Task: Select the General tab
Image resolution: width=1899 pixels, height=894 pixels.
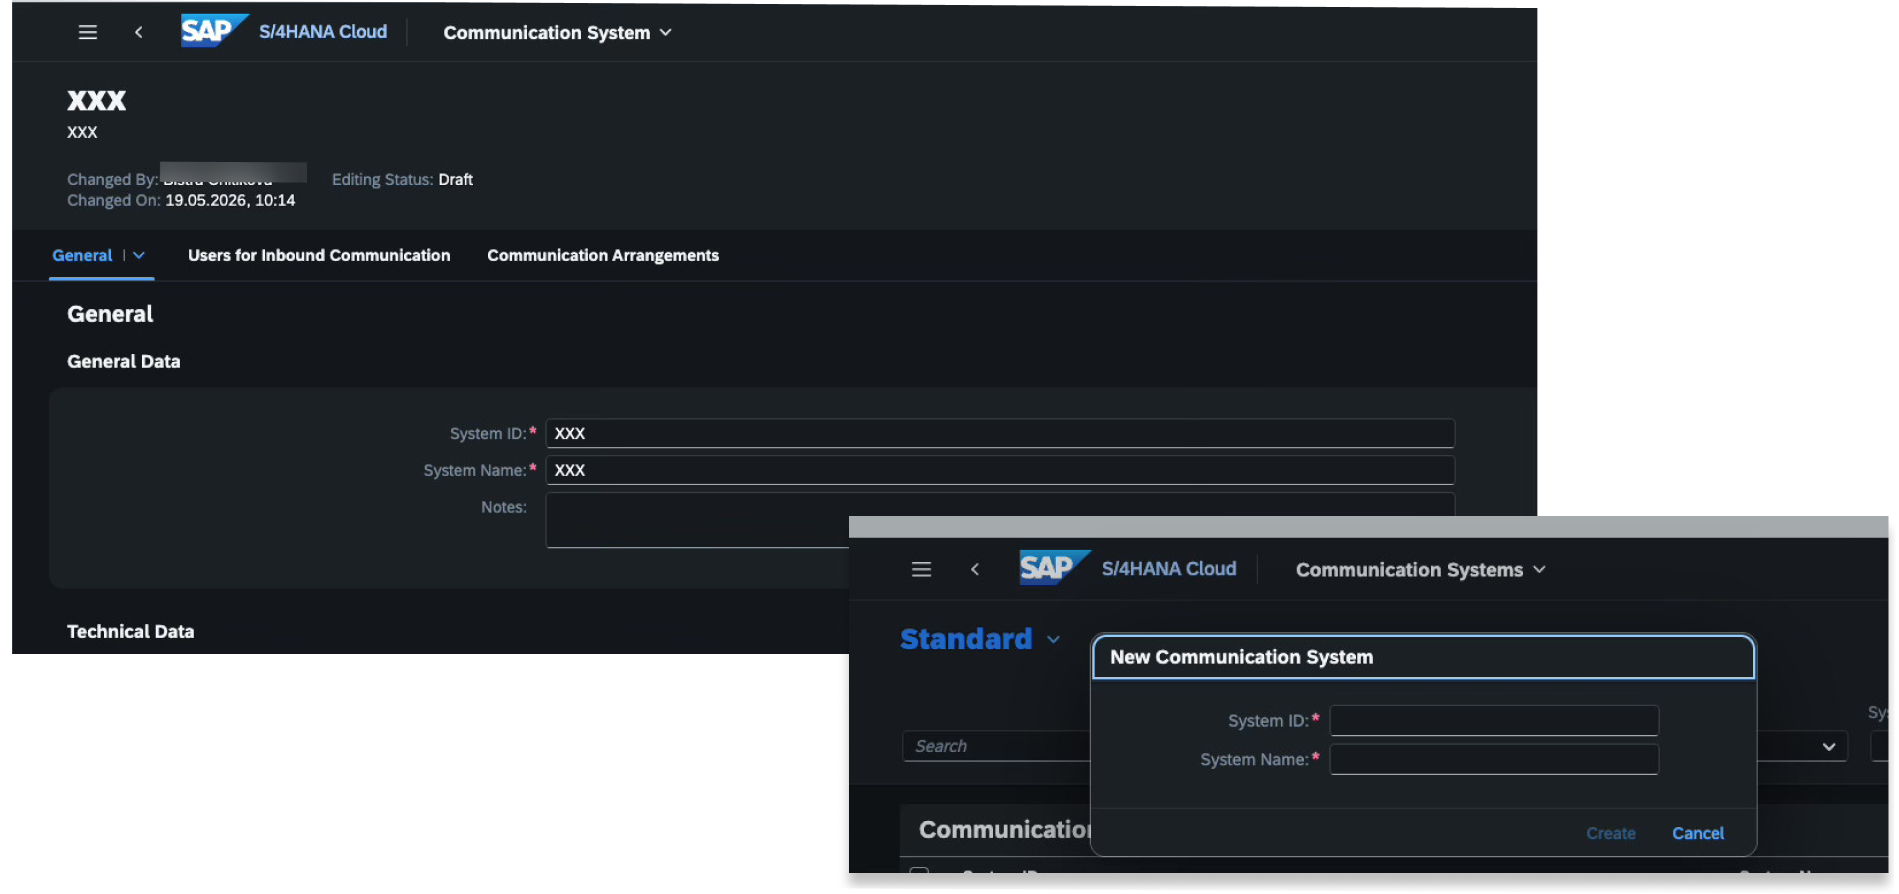Action: pyautogui.click(x=82, y=255)
